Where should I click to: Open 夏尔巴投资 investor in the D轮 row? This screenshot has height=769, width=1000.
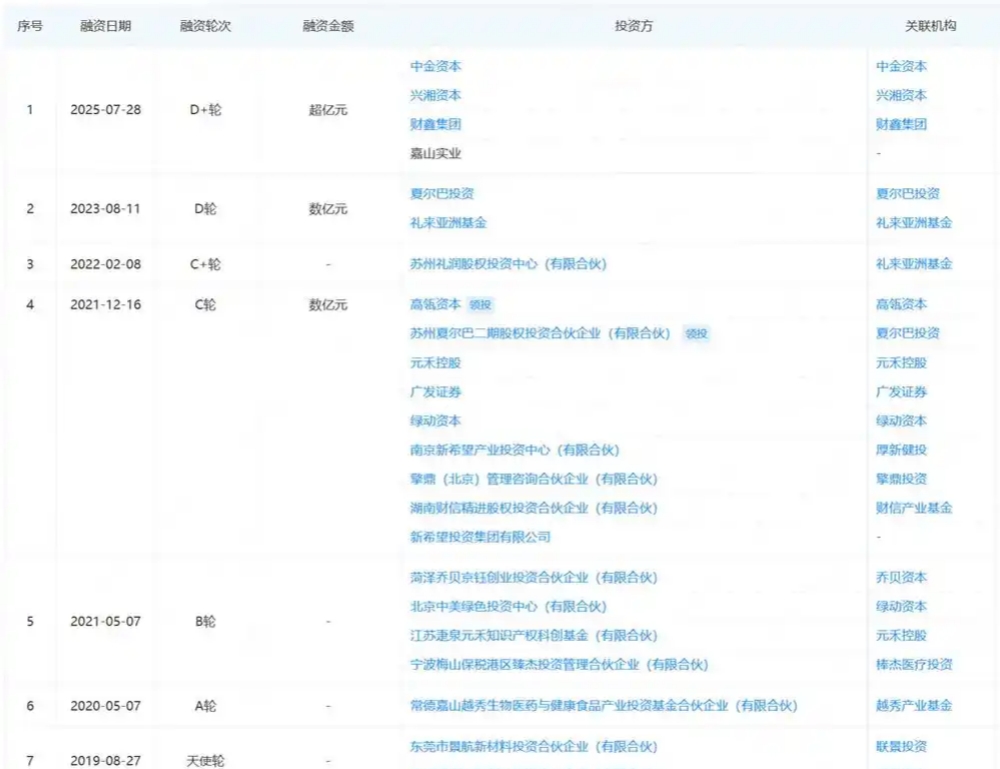pos(442,194)
